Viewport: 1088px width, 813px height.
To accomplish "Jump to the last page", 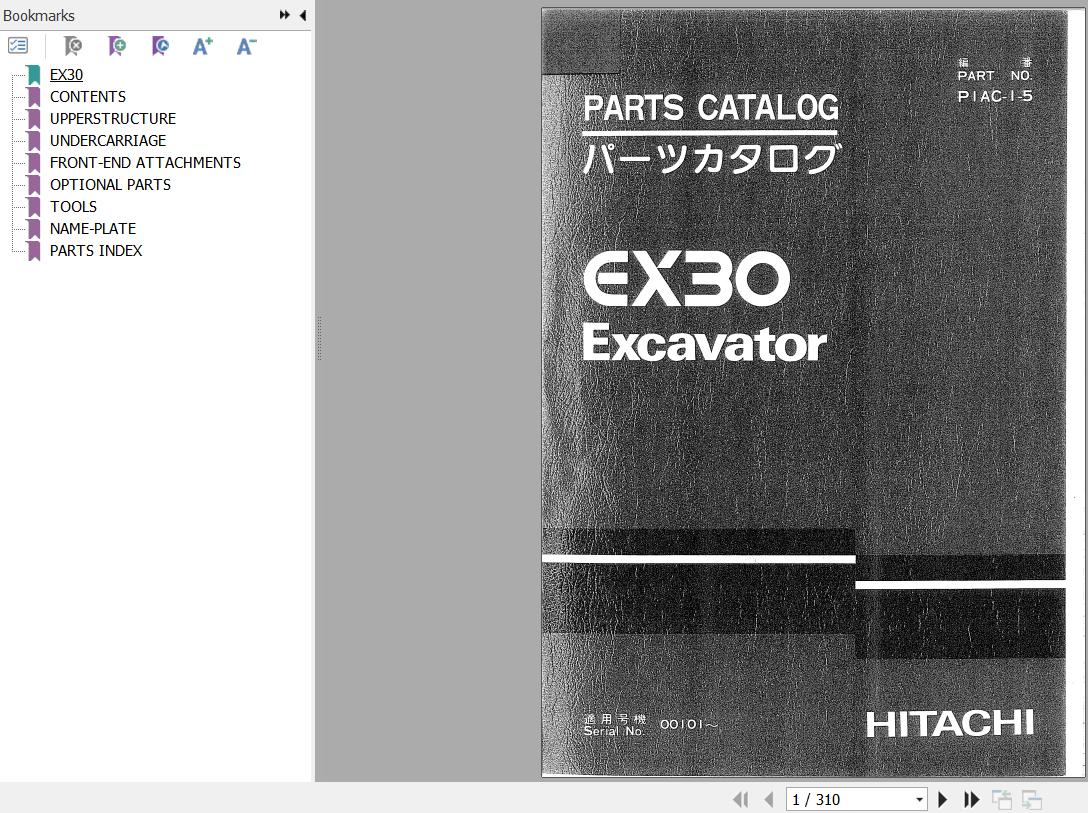I will pos(971,800).
